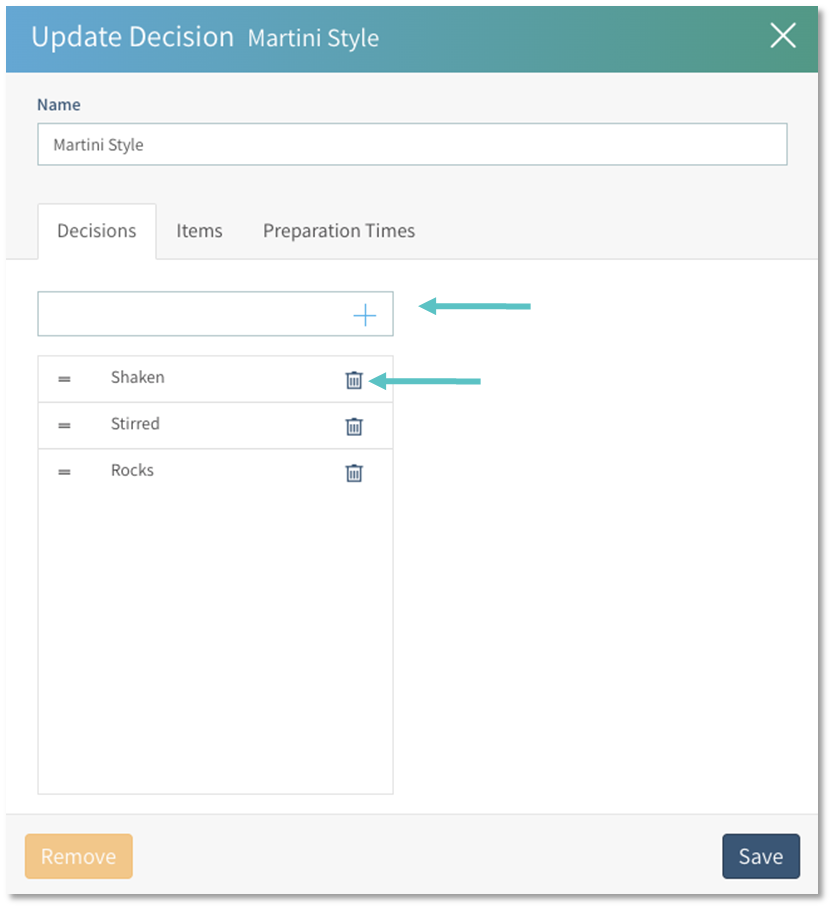The width and height of the screenshot is (832, 908).
Task: Delete the Stirred option using its trash icon
Action: point(353,425)
